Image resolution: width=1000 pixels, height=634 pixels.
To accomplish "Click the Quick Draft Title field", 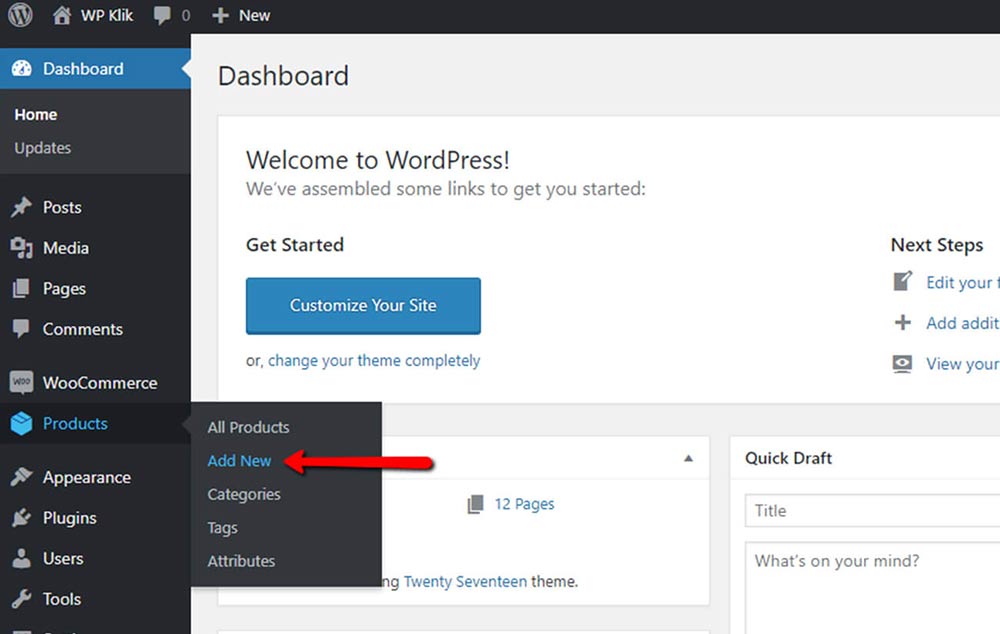I will (872, 510).
